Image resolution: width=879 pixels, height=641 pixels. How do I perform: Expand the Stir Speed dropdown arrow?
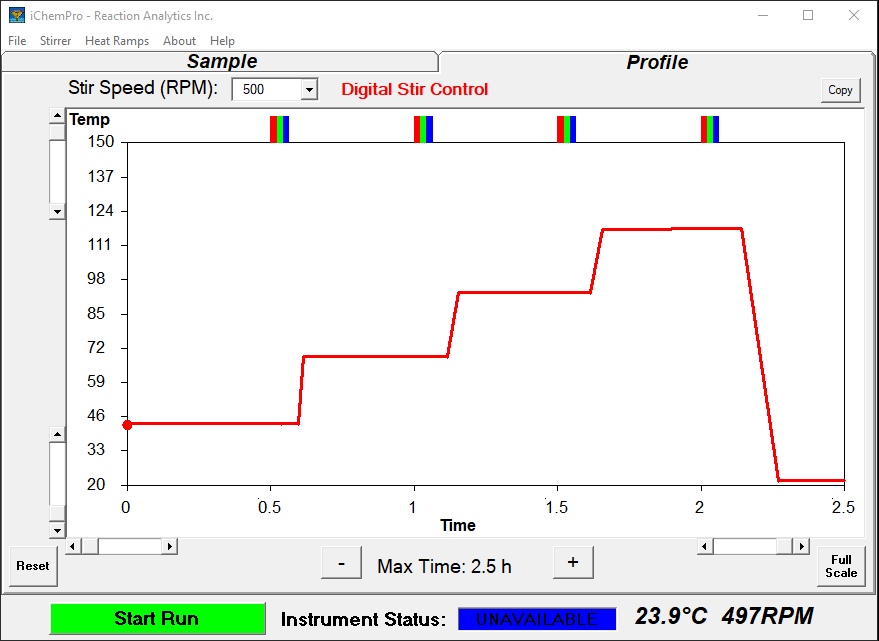(x=309, y=90)
